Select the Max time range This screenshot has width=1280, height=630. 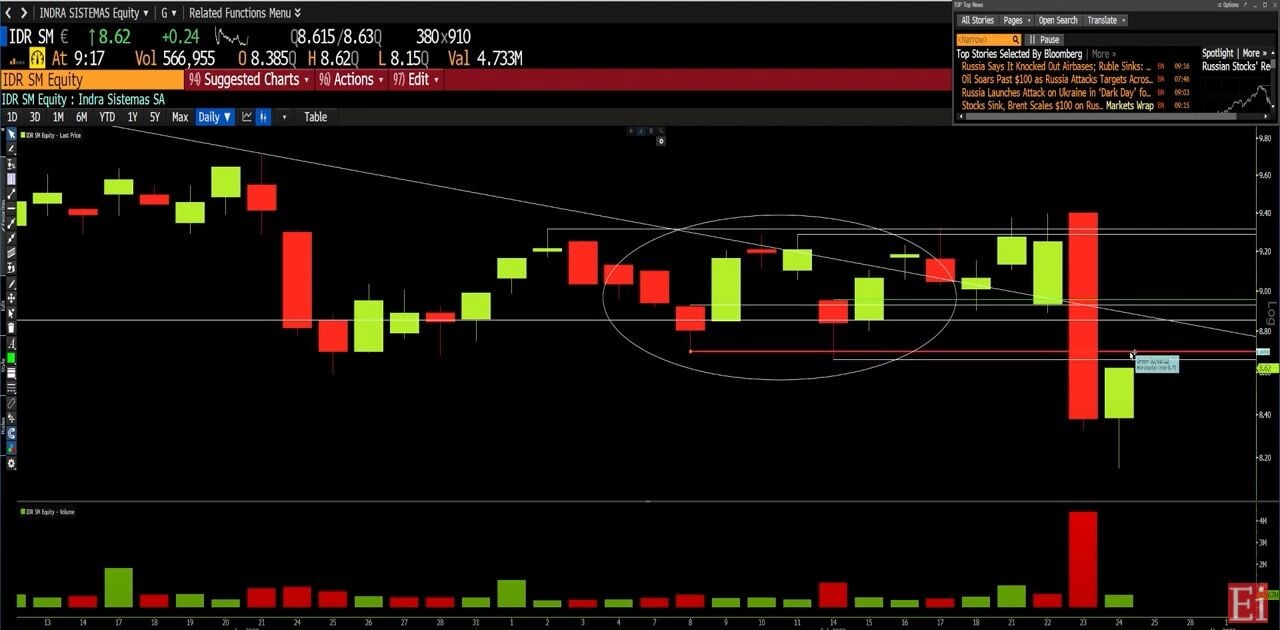[x=180, y=117]
